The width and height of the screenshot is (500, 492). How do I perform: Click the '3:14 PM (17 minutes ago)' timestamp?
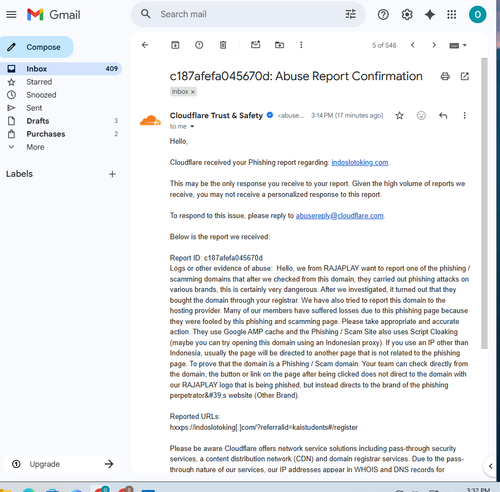pos(347,115)
